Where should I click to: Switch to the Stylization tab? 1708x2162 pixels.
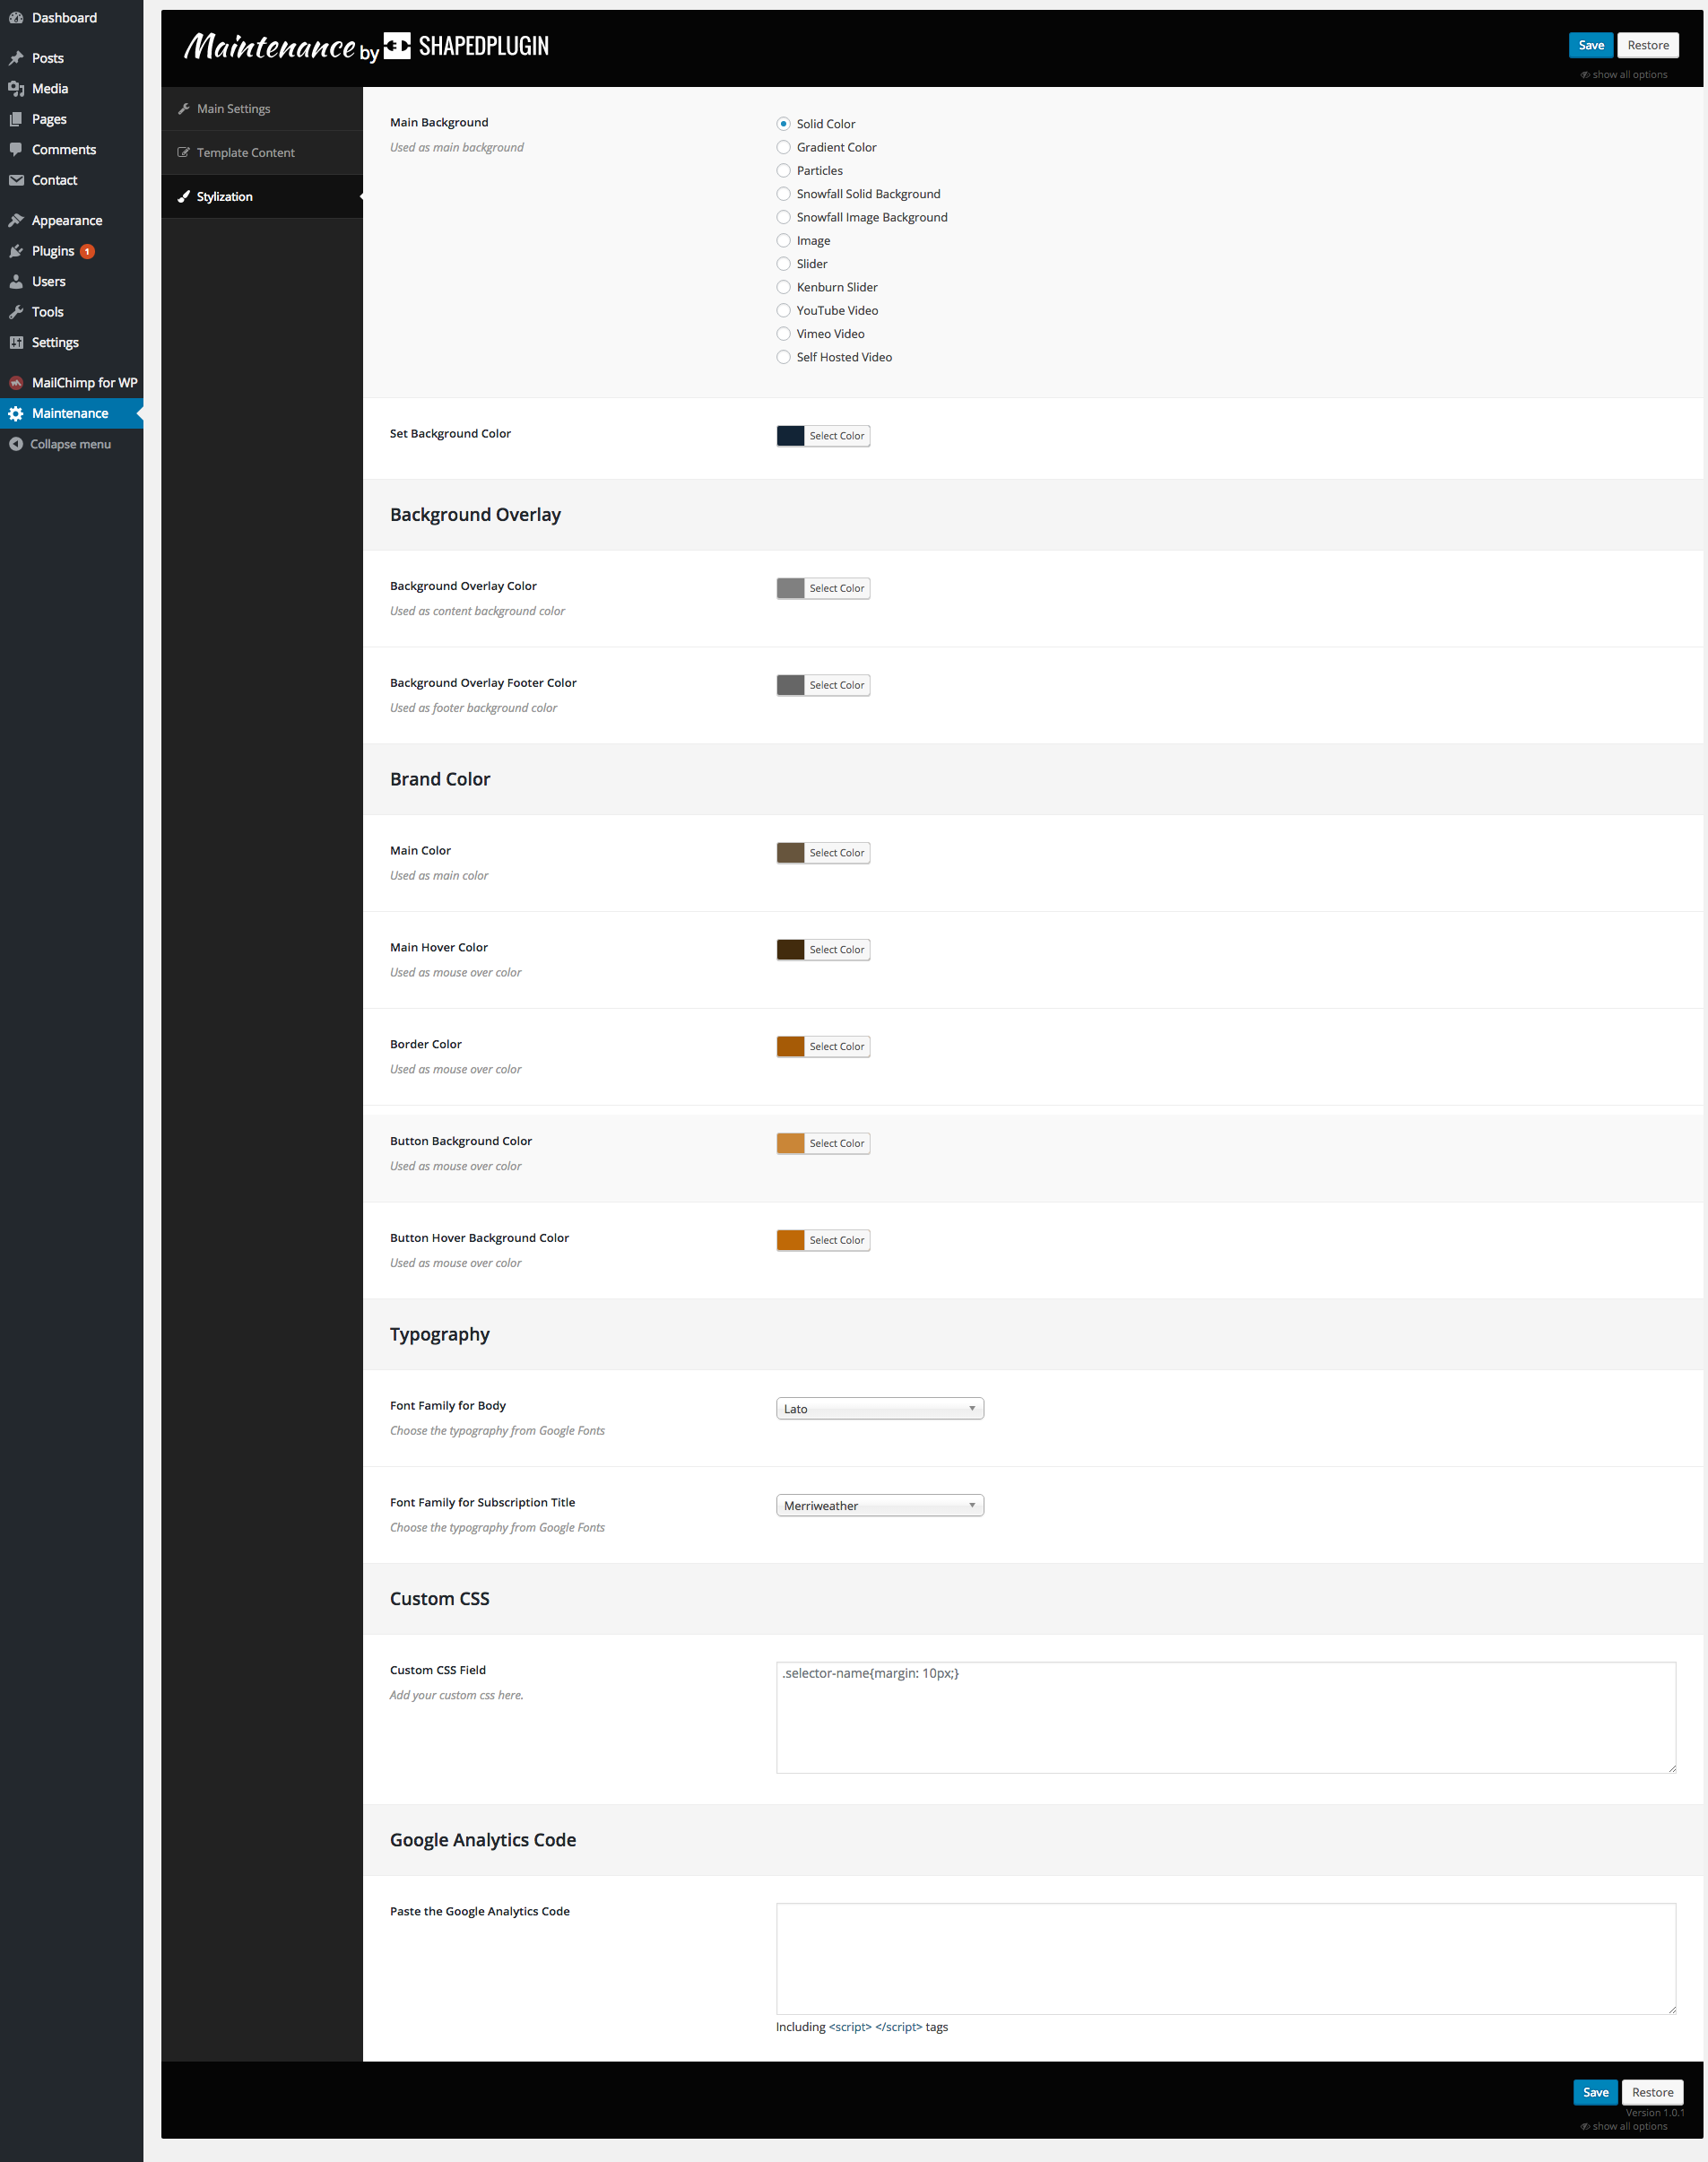tap(262, 197)
